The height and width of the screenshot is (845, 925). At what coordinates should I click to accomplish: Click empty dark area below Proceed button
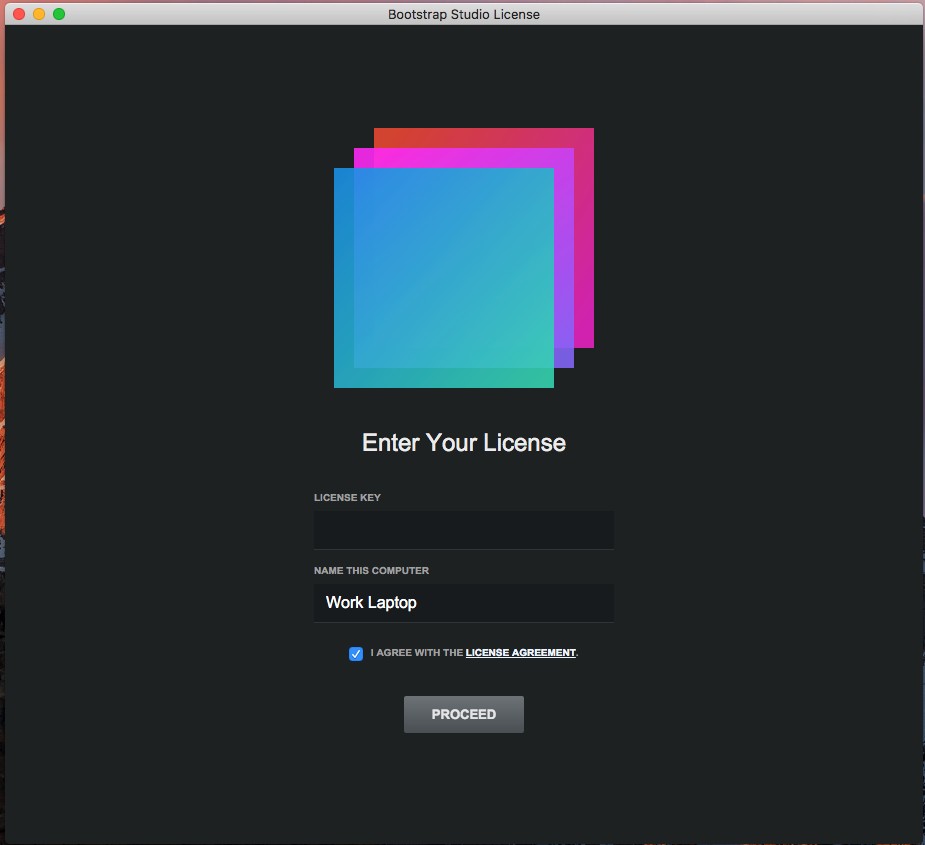click(x=463, y=790)
